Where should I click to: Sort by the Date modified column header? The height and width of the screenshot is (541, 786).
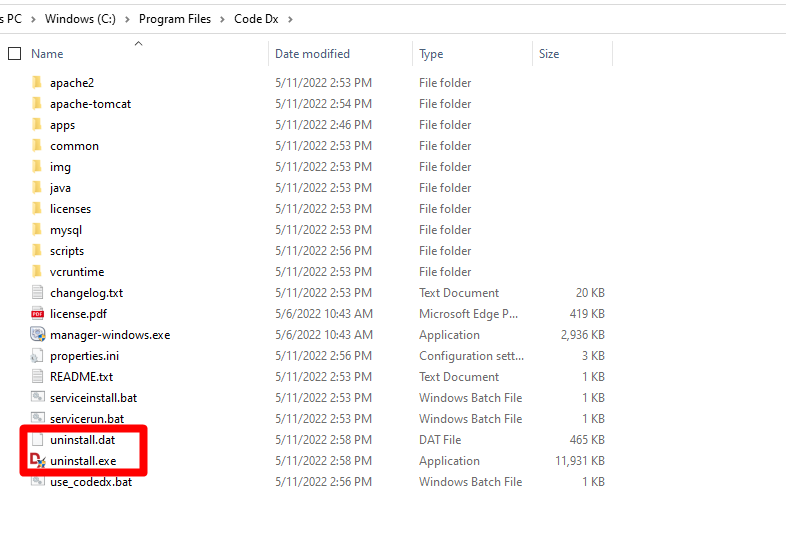click(312, 54)
